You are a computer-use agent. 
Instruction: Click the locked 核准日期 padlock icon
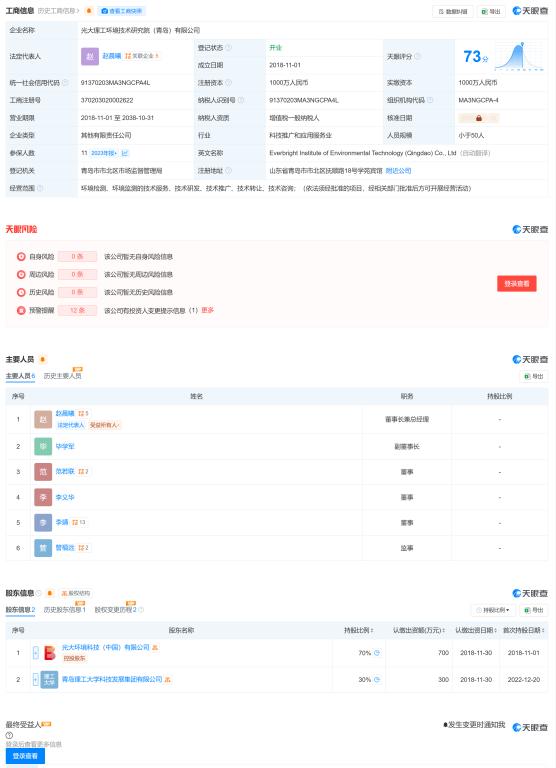coord(479,118)
